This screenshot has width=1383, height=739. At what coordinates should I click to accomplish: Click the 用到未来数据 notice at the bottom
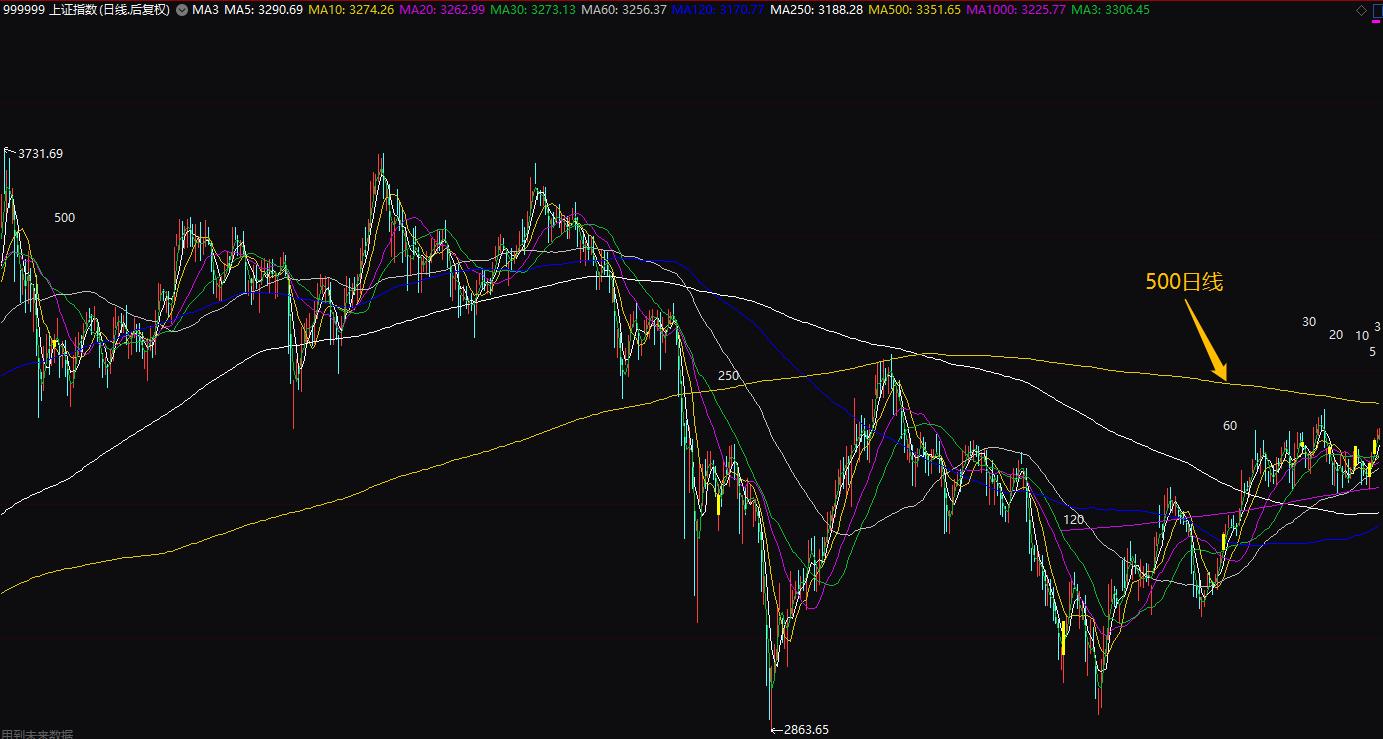pyautogui.click(x=37, y=734)
